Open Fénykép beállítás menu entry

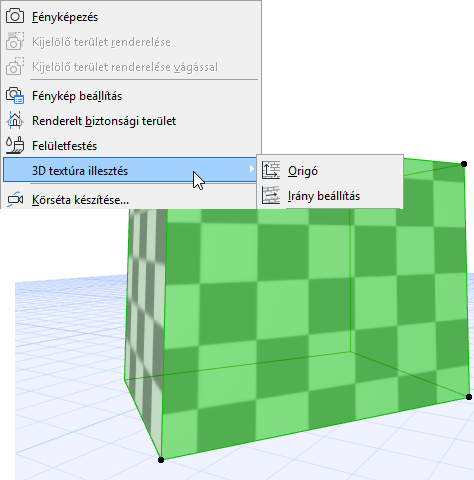[130, 96]
